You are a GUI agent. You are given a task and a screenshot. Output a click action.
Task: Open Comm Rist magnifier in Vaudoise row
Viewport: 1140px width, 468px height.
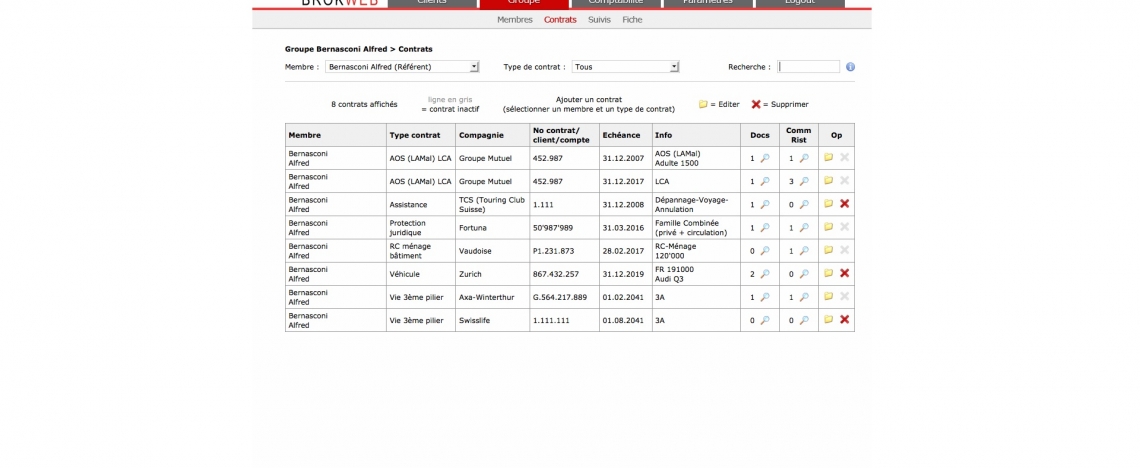point(803,251)
